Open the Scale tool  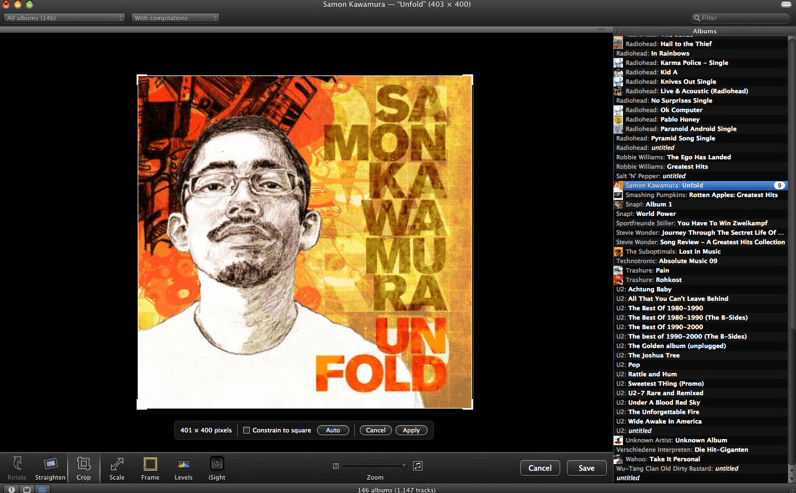[x=117, y=468]
